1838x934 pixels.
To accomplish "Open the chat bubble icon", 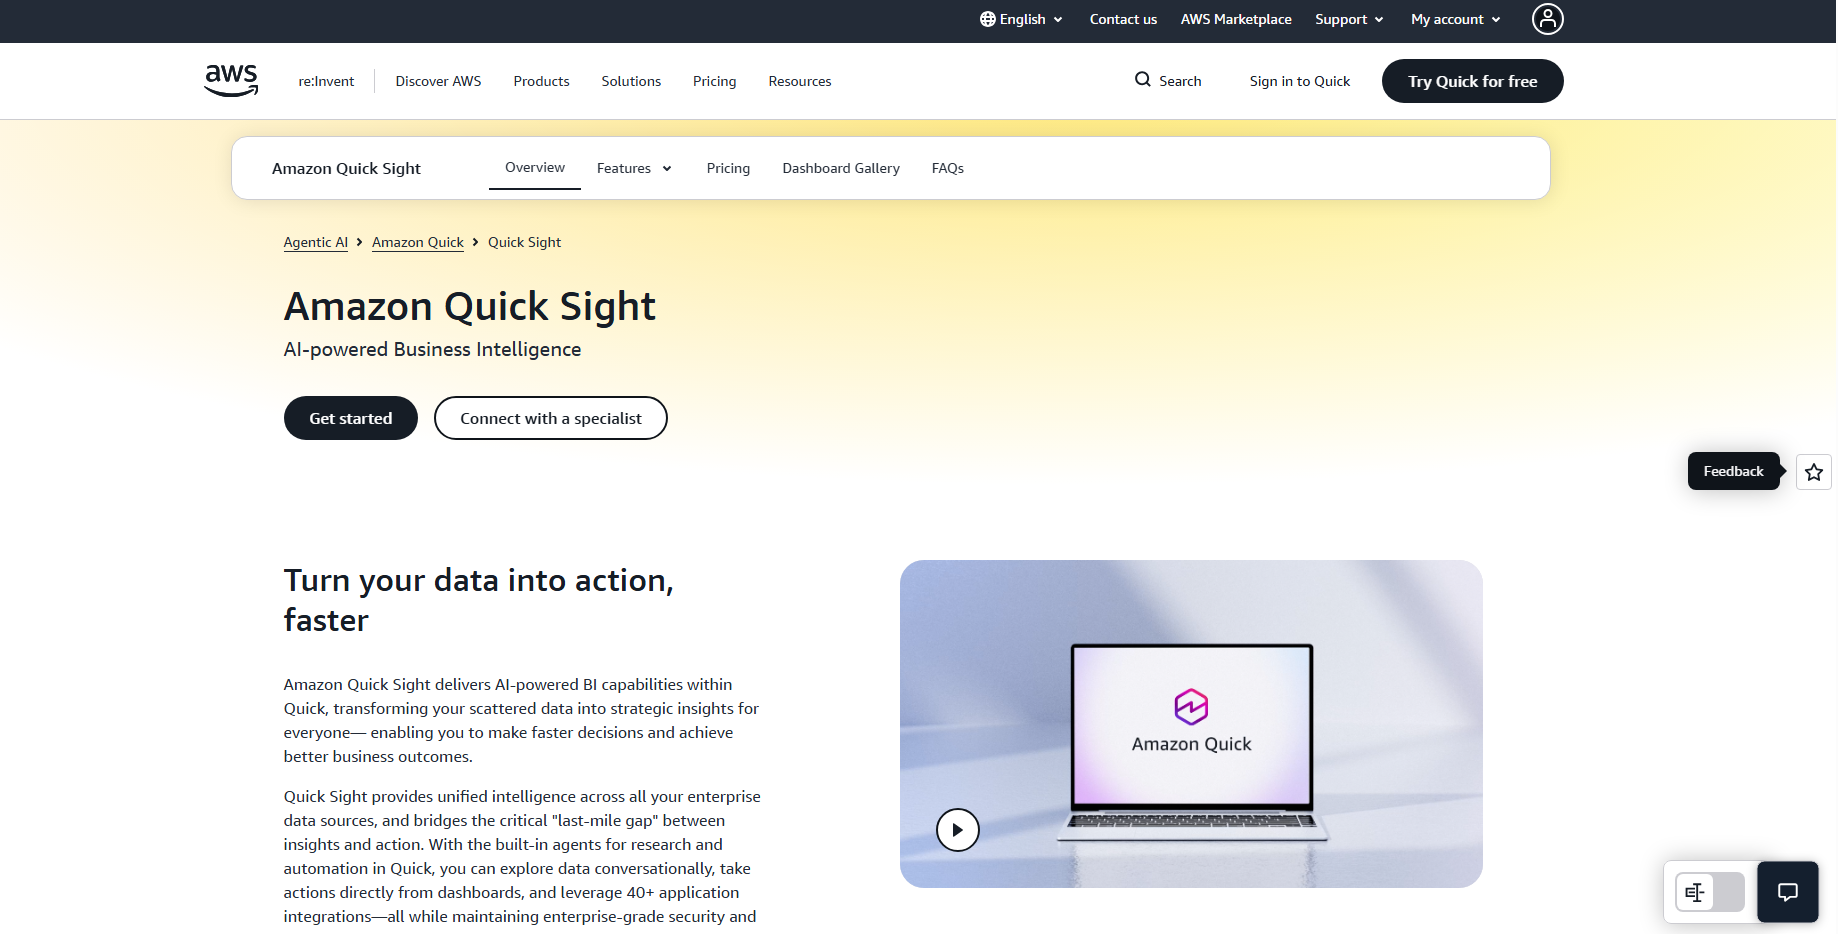I will pos(1787,892).
